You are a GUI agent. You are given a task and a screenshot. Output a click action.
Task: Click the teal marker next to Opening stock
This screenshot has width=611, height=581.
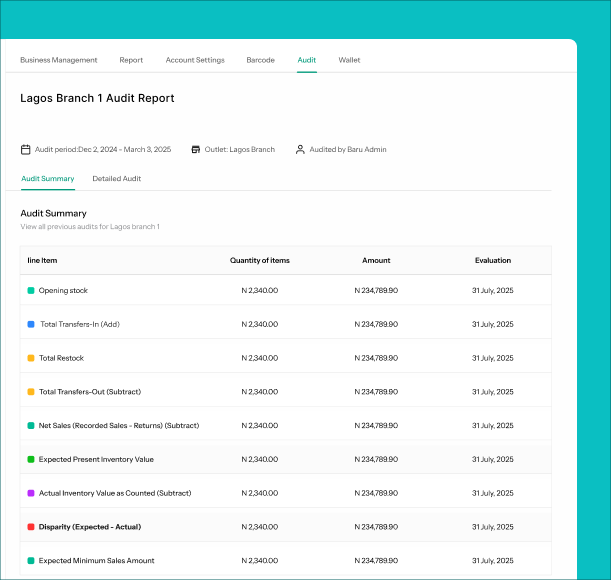[31, 290]
